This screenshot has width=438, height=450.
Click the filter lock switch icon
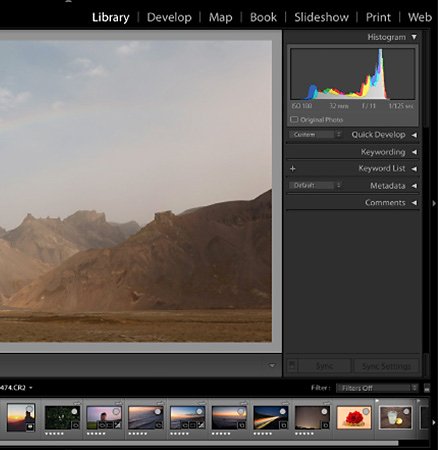427,388
